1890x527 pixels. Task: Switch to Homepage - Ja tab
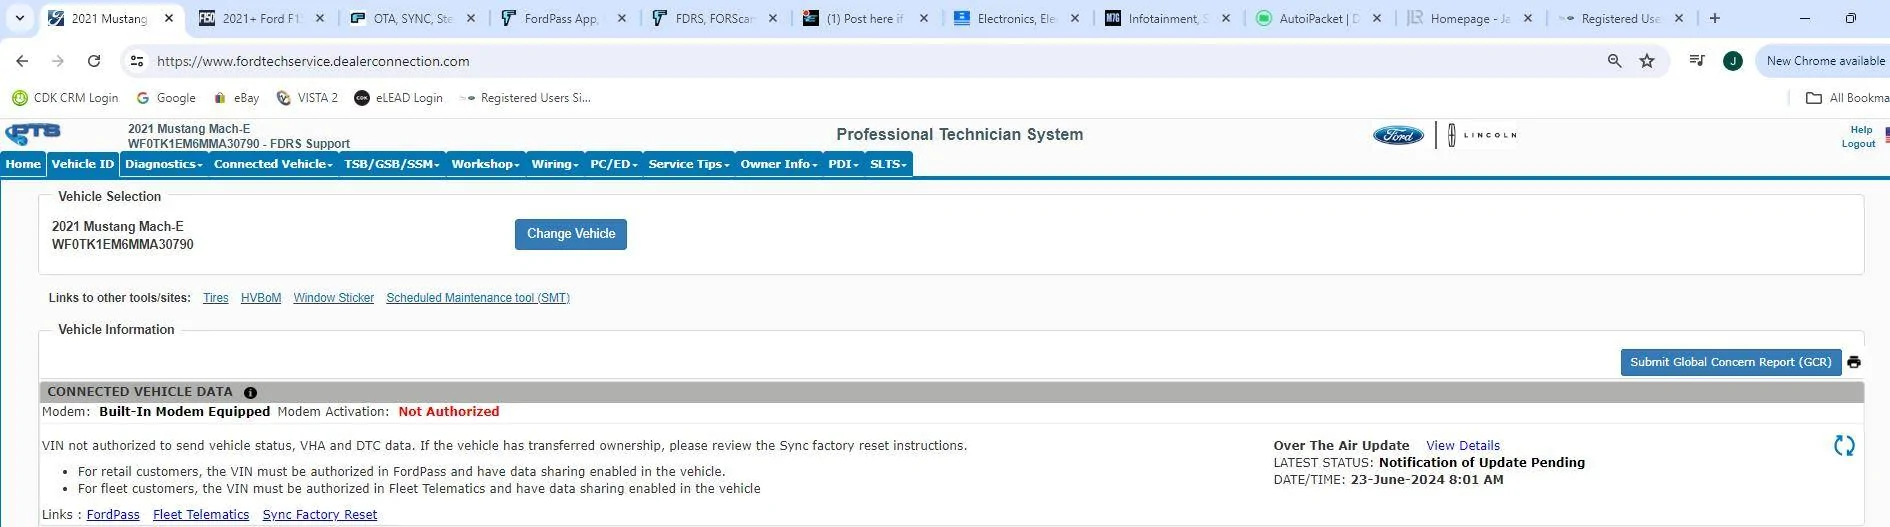1468,18
